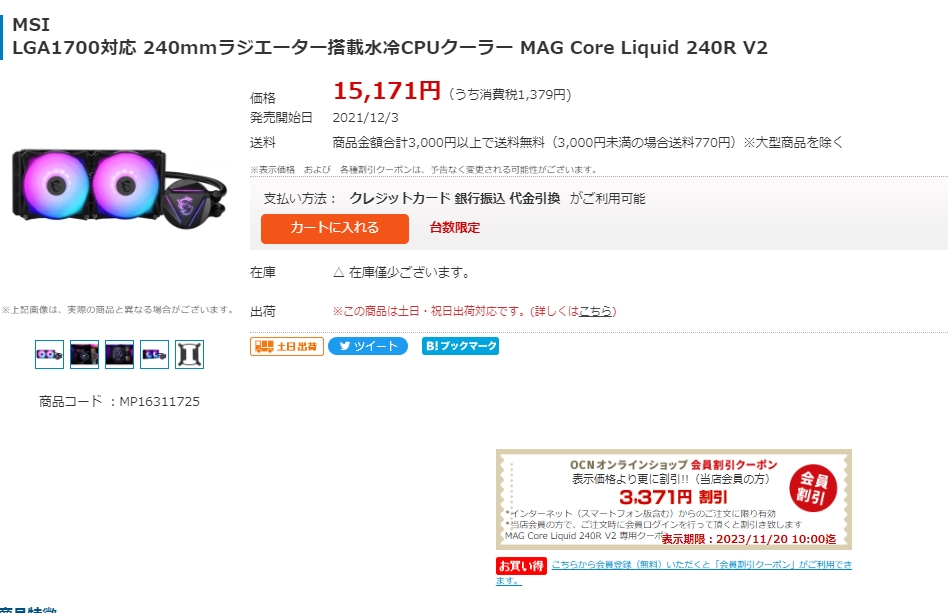The image size is (948, 613).
Task: Open the member registration coupon link
Action: coord(700,566)
